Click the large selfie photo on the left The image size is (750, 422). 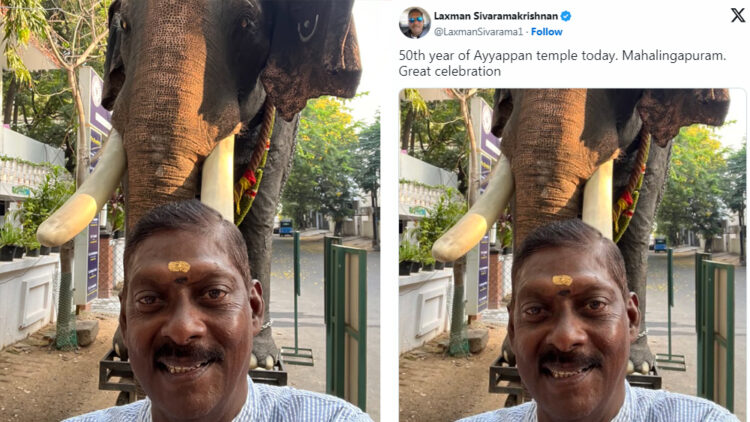click(x=190, y=211)
